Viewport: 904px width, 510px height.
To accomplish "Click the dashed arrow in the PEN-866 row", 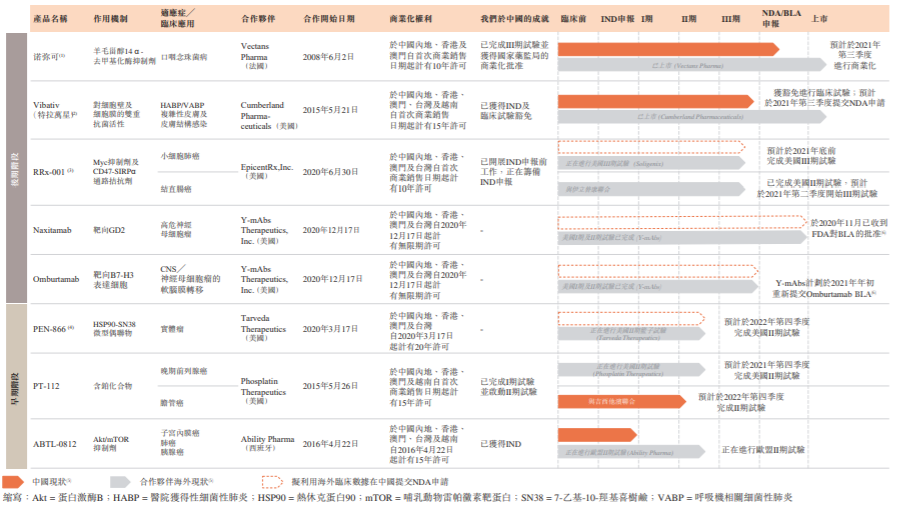I will 631,318.
